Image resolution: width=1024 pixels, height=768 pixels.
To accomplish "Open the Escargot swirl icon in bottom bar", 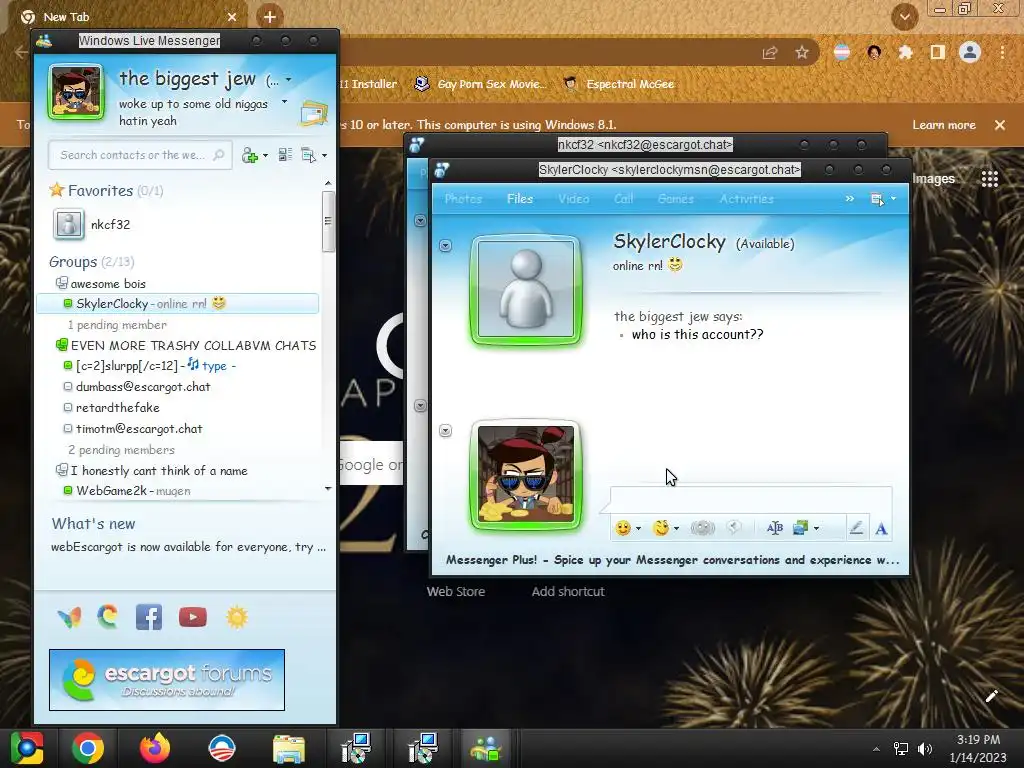I will 108,616.
